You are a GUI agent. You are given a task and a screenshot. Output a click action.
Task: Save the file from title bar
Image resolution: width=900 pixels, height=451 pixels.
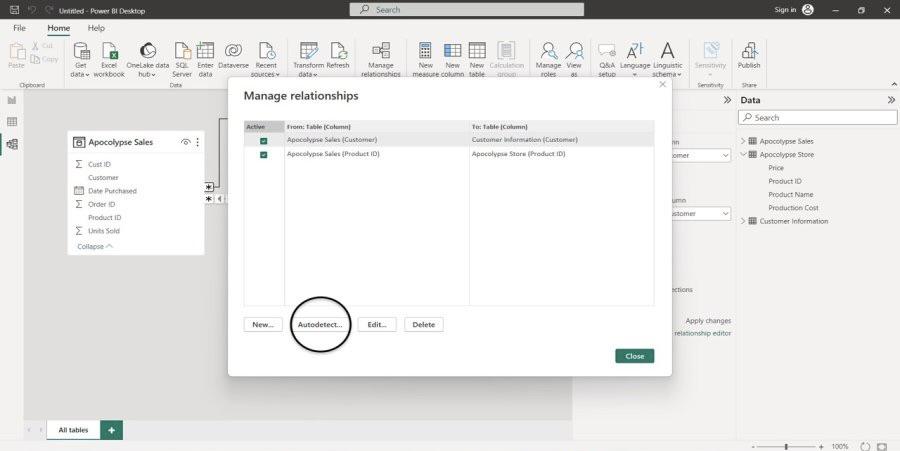pyautogui.click(x=15, y=10)
